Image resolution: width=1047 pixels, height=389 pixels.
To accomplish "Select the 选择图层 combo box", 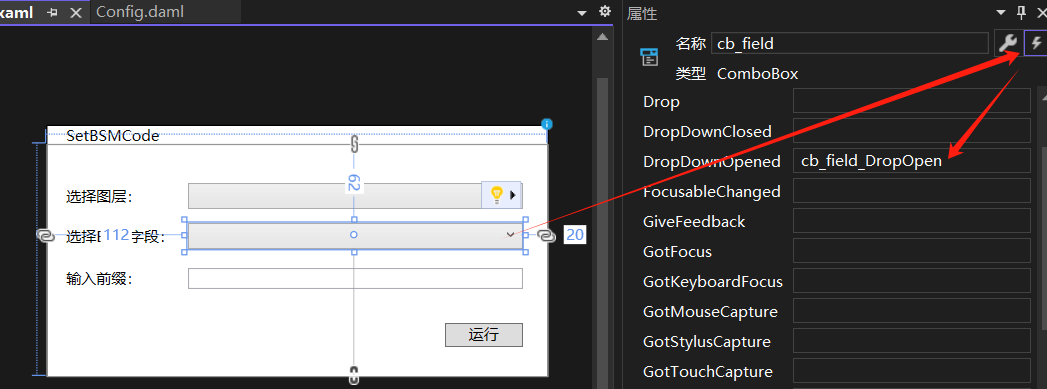I will (x=335, y=196).
